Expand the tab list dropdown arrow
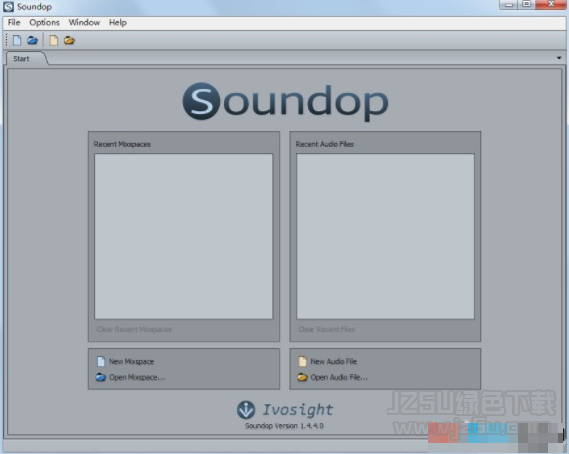 tap(559, 58)
